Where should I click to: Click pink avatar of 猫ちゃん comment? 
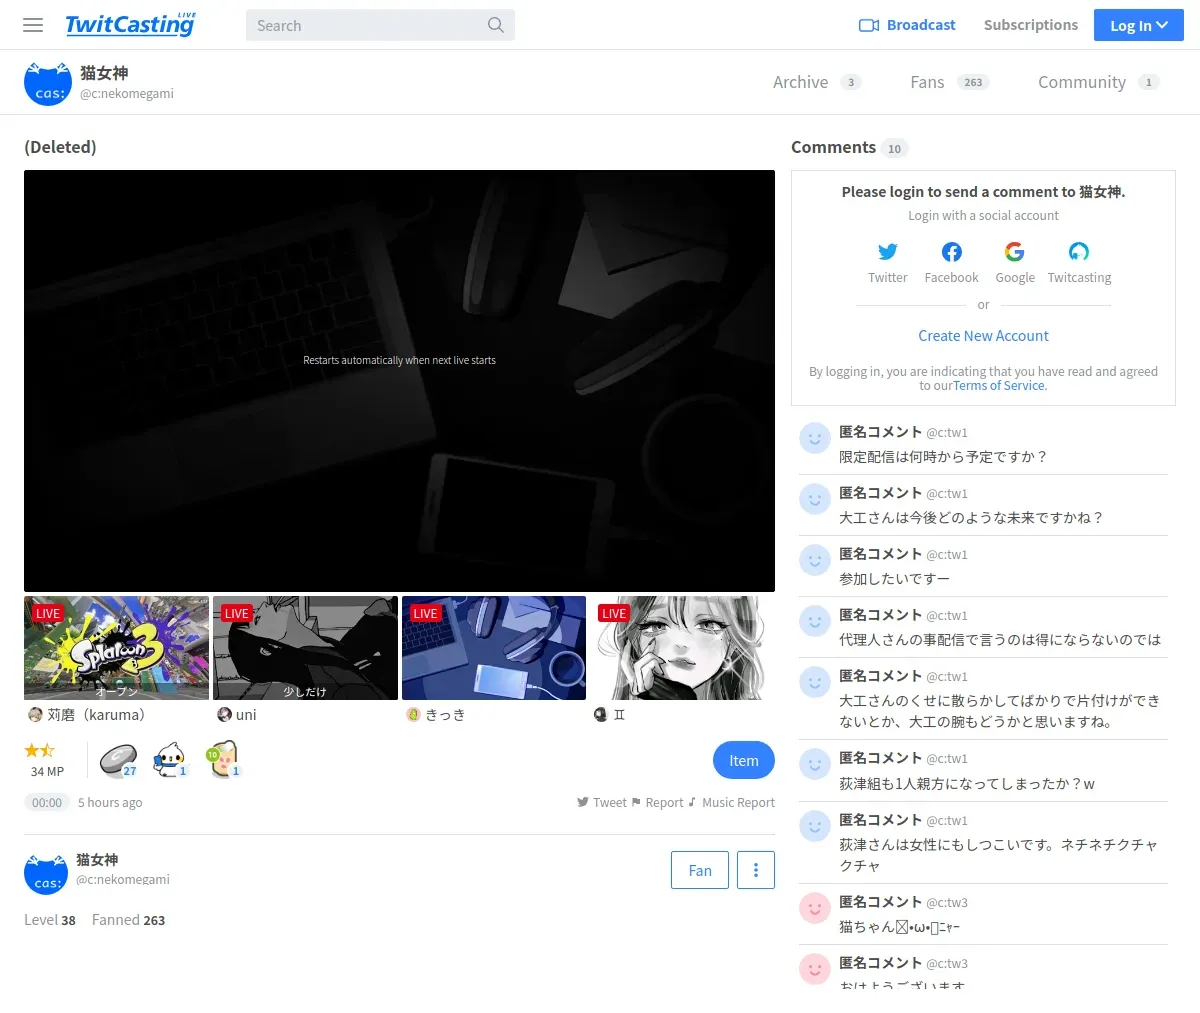coord(814,907)
